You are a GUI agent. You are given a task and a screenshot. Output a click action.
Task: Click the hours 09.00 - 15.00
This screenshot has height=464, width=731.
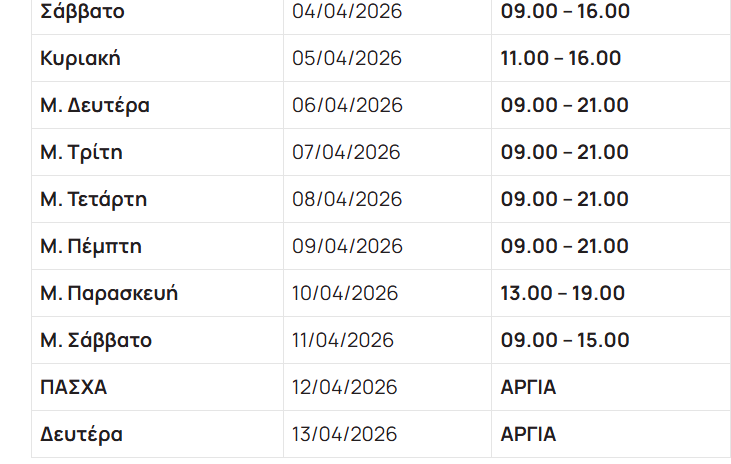(565, 340)
